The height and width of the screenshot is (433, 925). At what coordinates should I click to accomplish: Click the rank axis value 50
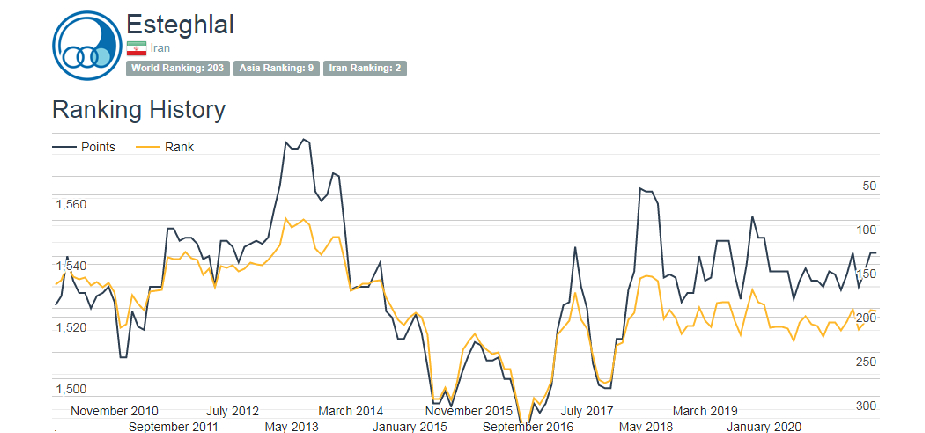click(870, 186)
